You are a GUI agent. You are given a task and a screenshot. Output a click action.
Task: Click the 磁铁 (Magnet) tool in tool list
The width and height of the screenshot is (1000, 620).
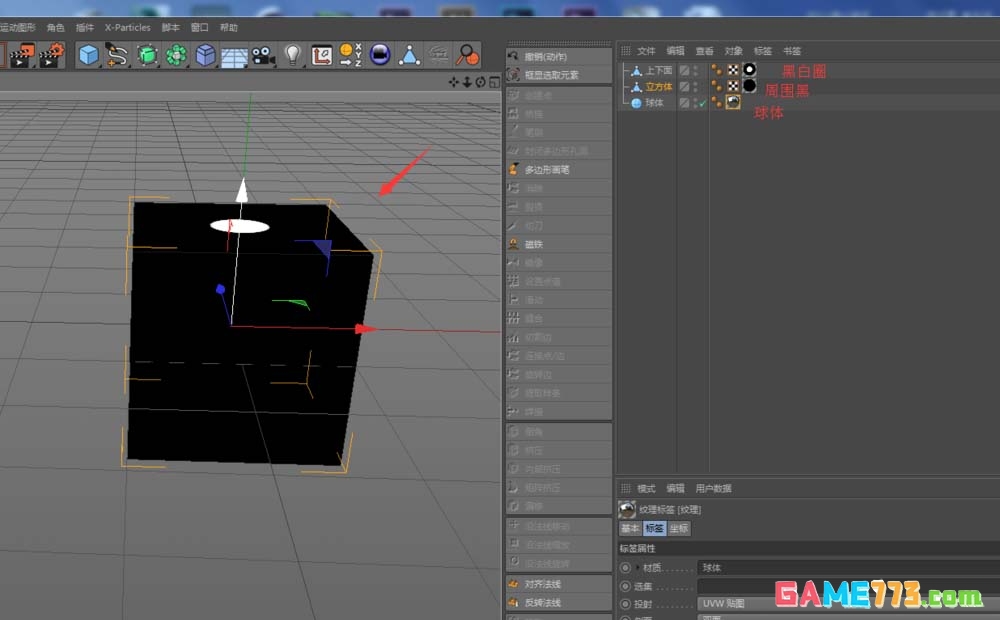pos(550,243)
